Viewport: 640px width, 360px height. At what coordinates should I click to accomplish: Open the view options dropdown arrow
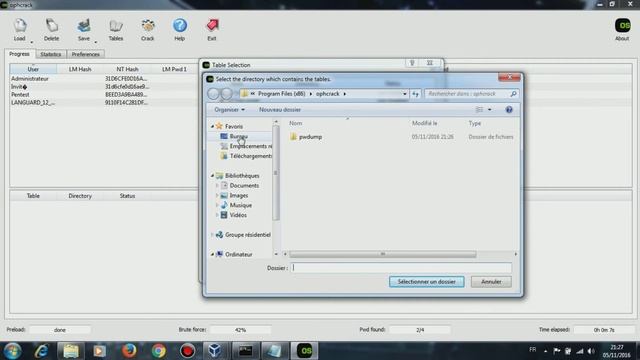(x=489, y=109)
